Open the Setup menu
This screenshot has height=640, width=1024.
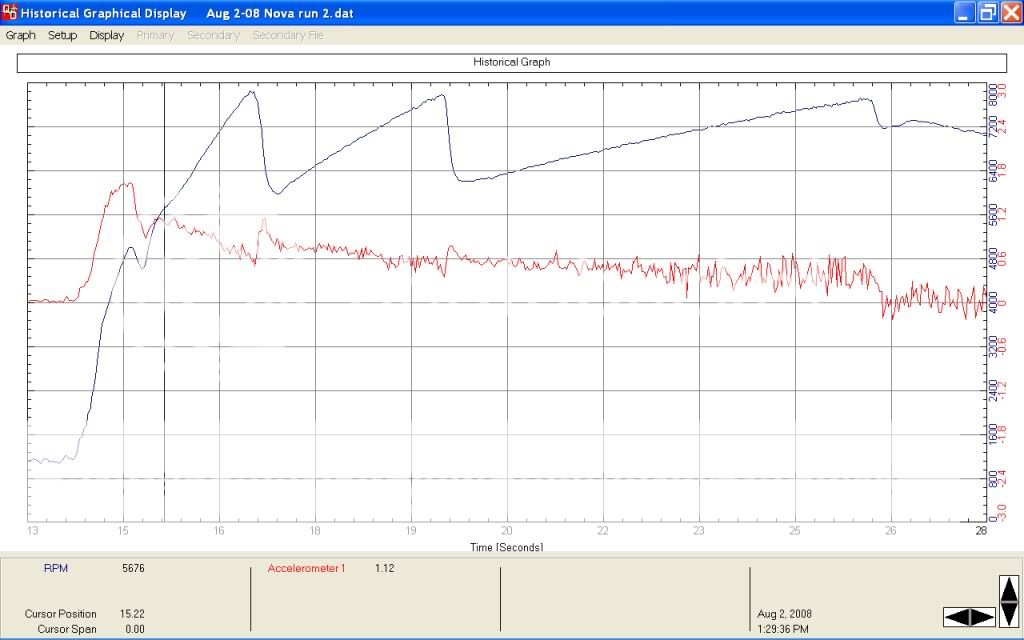62,35
